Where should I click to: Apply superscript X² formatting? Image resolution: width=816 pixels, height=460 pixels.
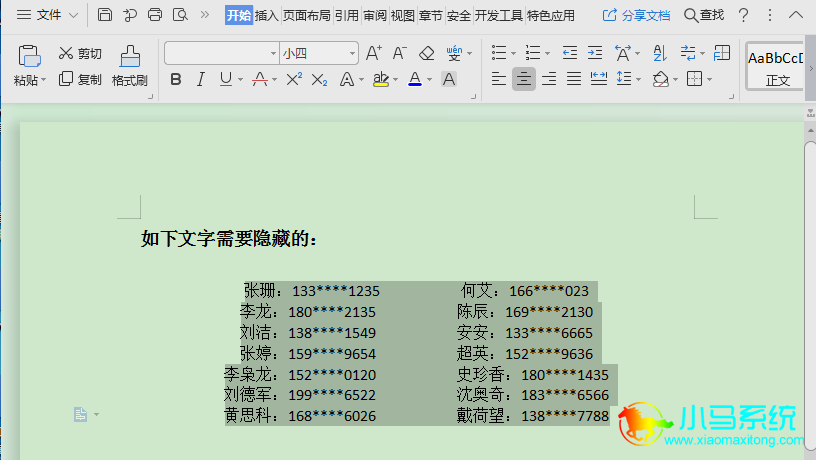294,79
